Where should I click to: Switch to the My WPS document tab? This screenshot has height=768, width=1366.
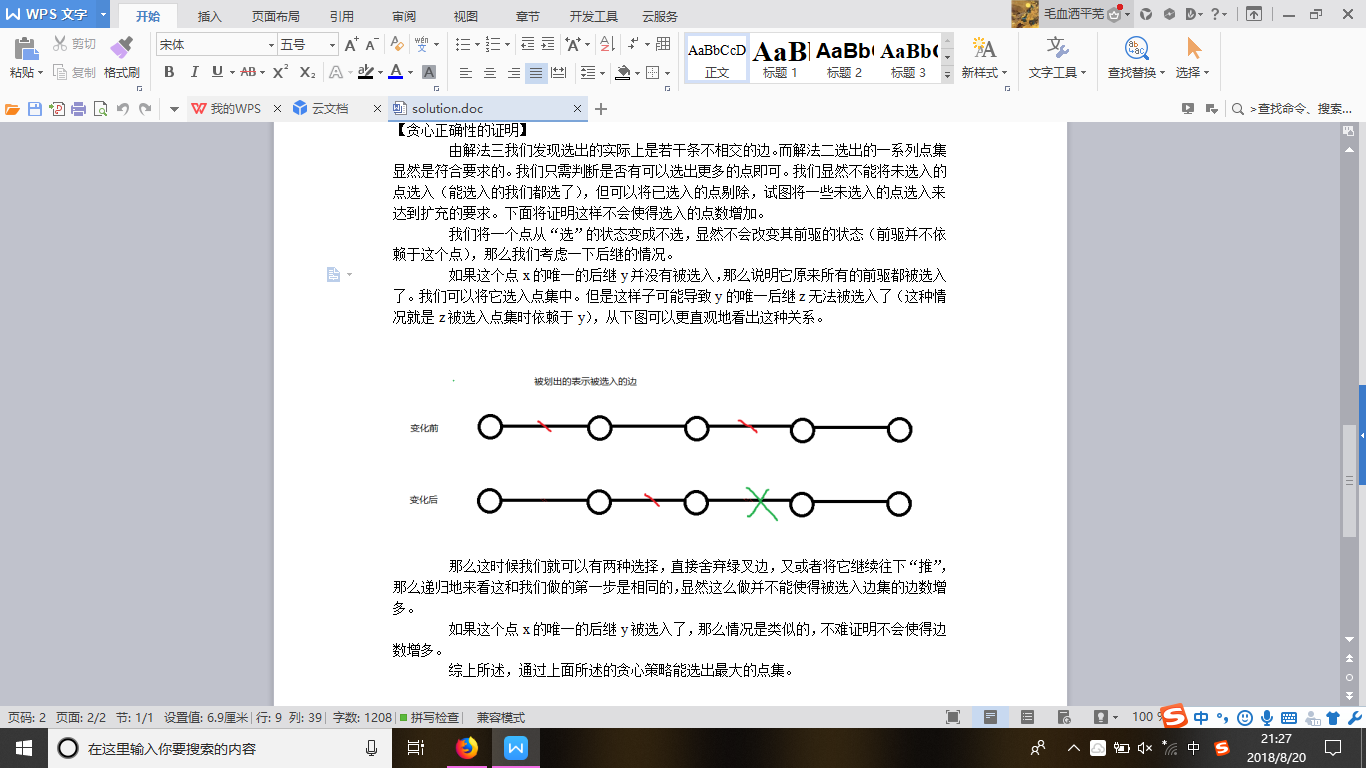(x=235, y=109)
